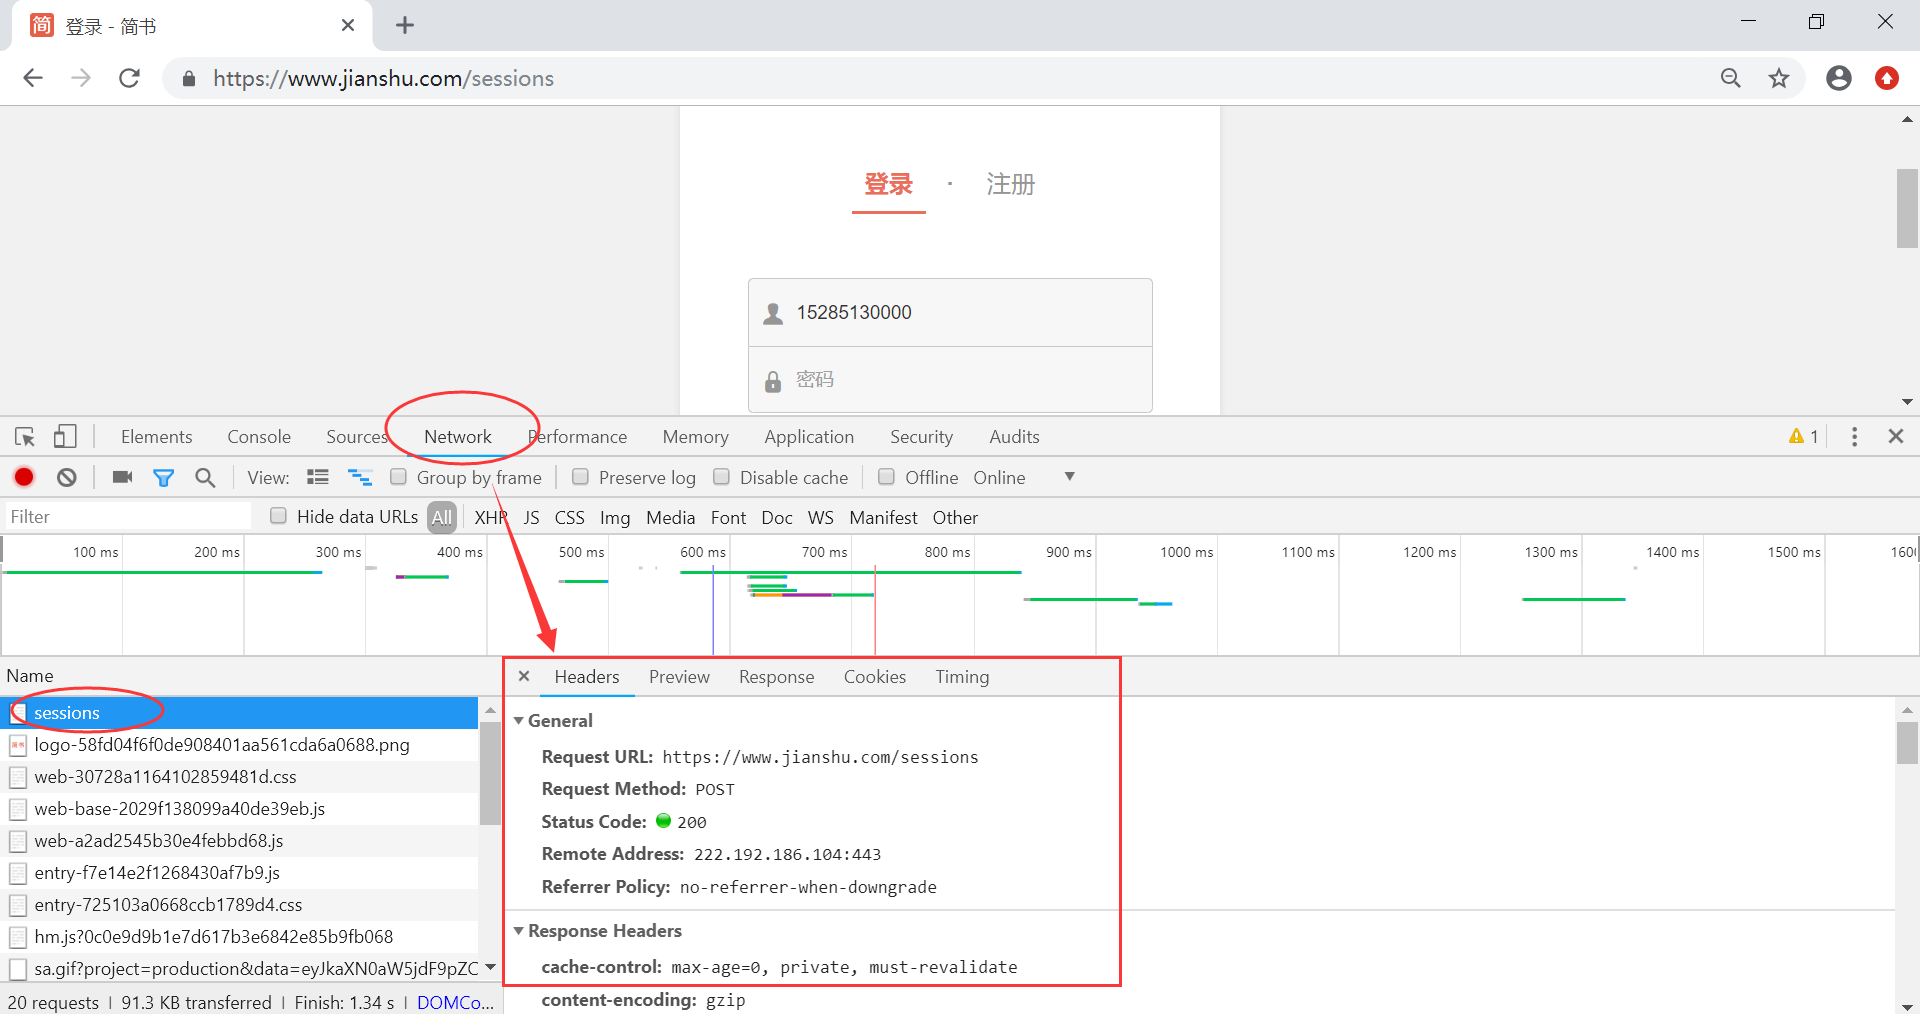Check the Disable cache option
This screenshot has height=1014, width=1920.
click(721, 477)
